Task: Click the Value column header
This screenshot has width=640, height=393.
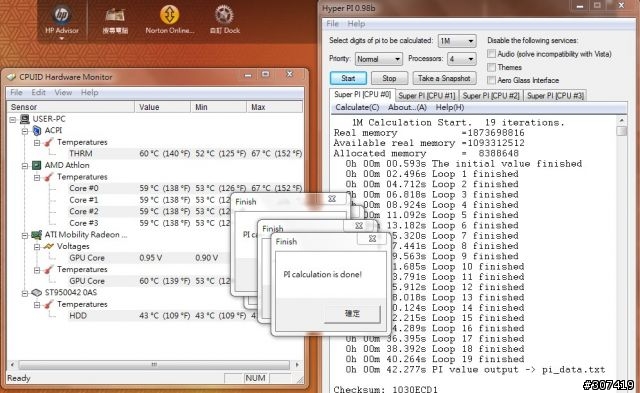Action: point(162,107)
